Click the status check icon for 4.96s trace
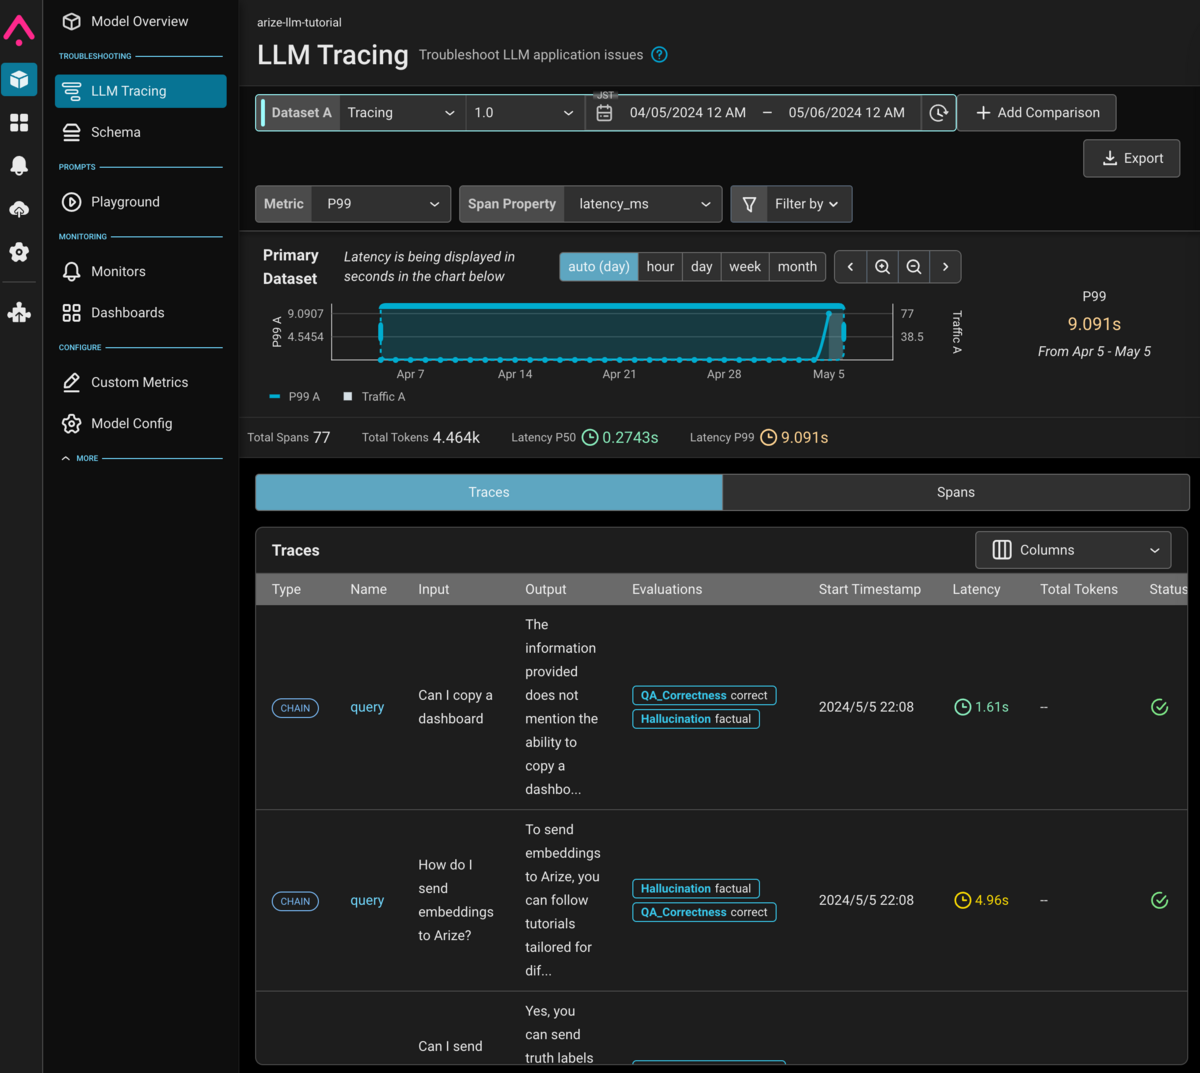 1160,900
